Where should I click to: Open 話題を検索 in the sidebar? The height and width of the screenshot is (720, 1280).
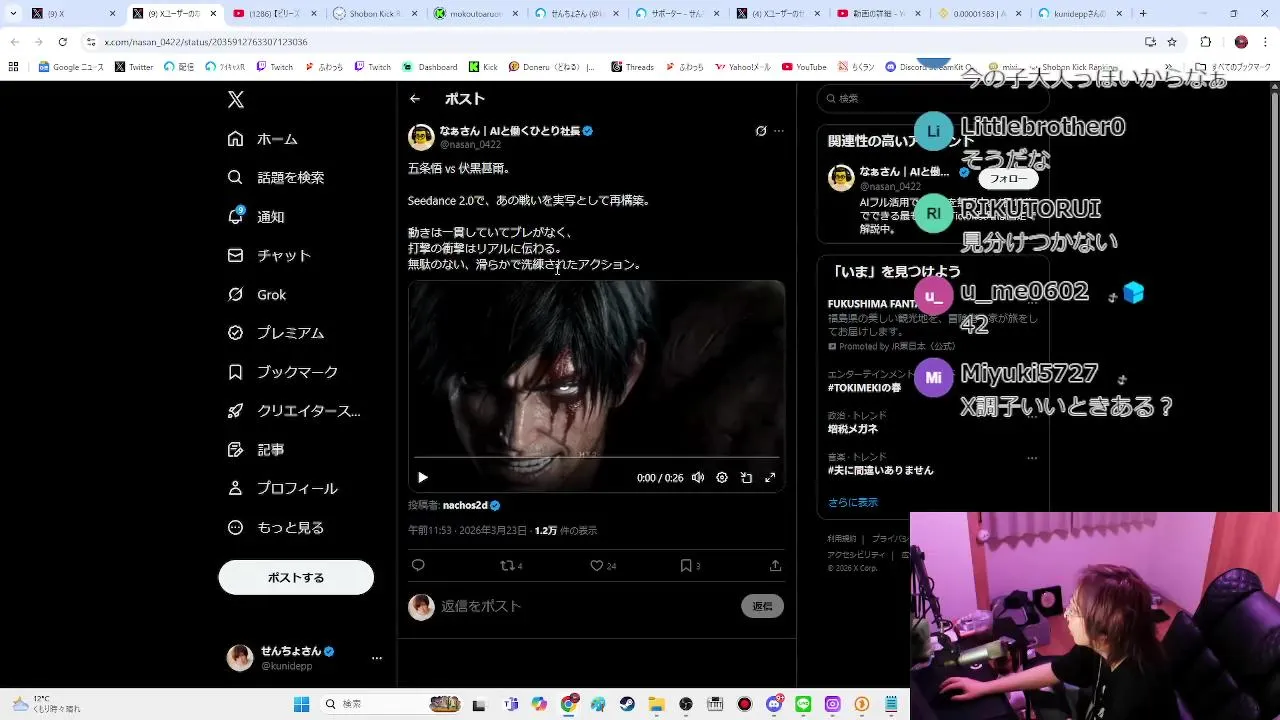pos(276,177)
